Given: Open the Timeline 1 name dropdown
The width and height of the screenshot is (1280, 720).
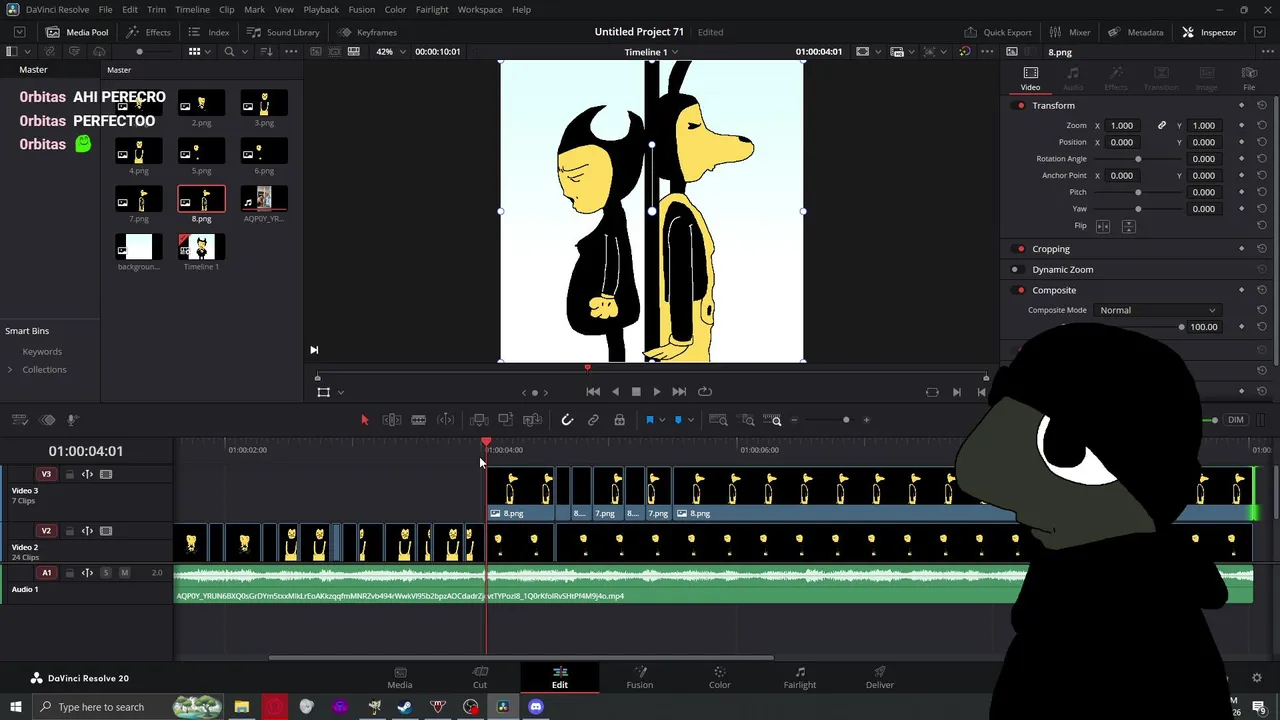Looking at the screenshot, I should pyautogui.click(x=651, y=52).
